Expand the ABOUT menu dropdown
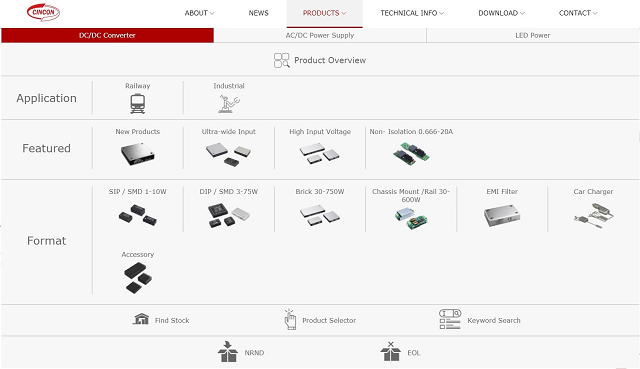640x369 pixels. pos(199,13)
